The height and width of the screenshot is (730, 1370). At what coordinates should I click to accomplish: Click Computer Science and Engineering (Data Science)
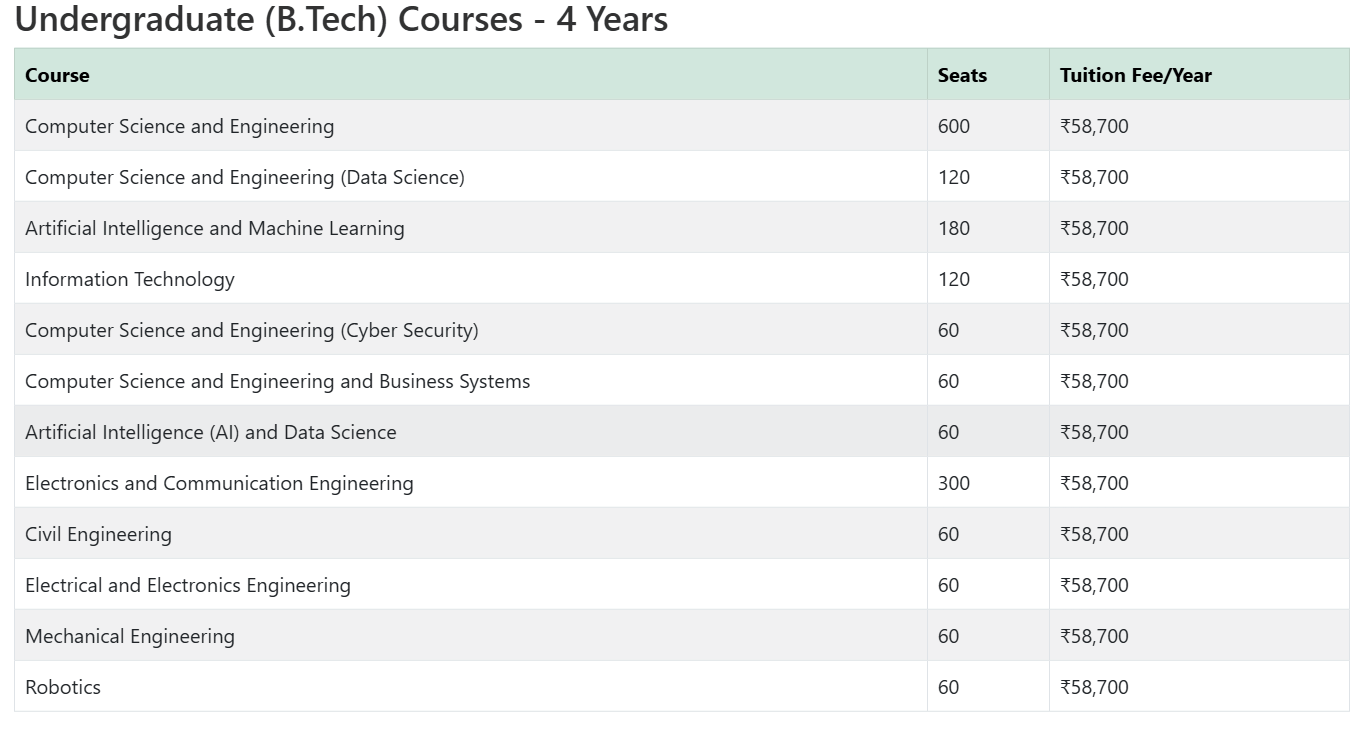244,177
